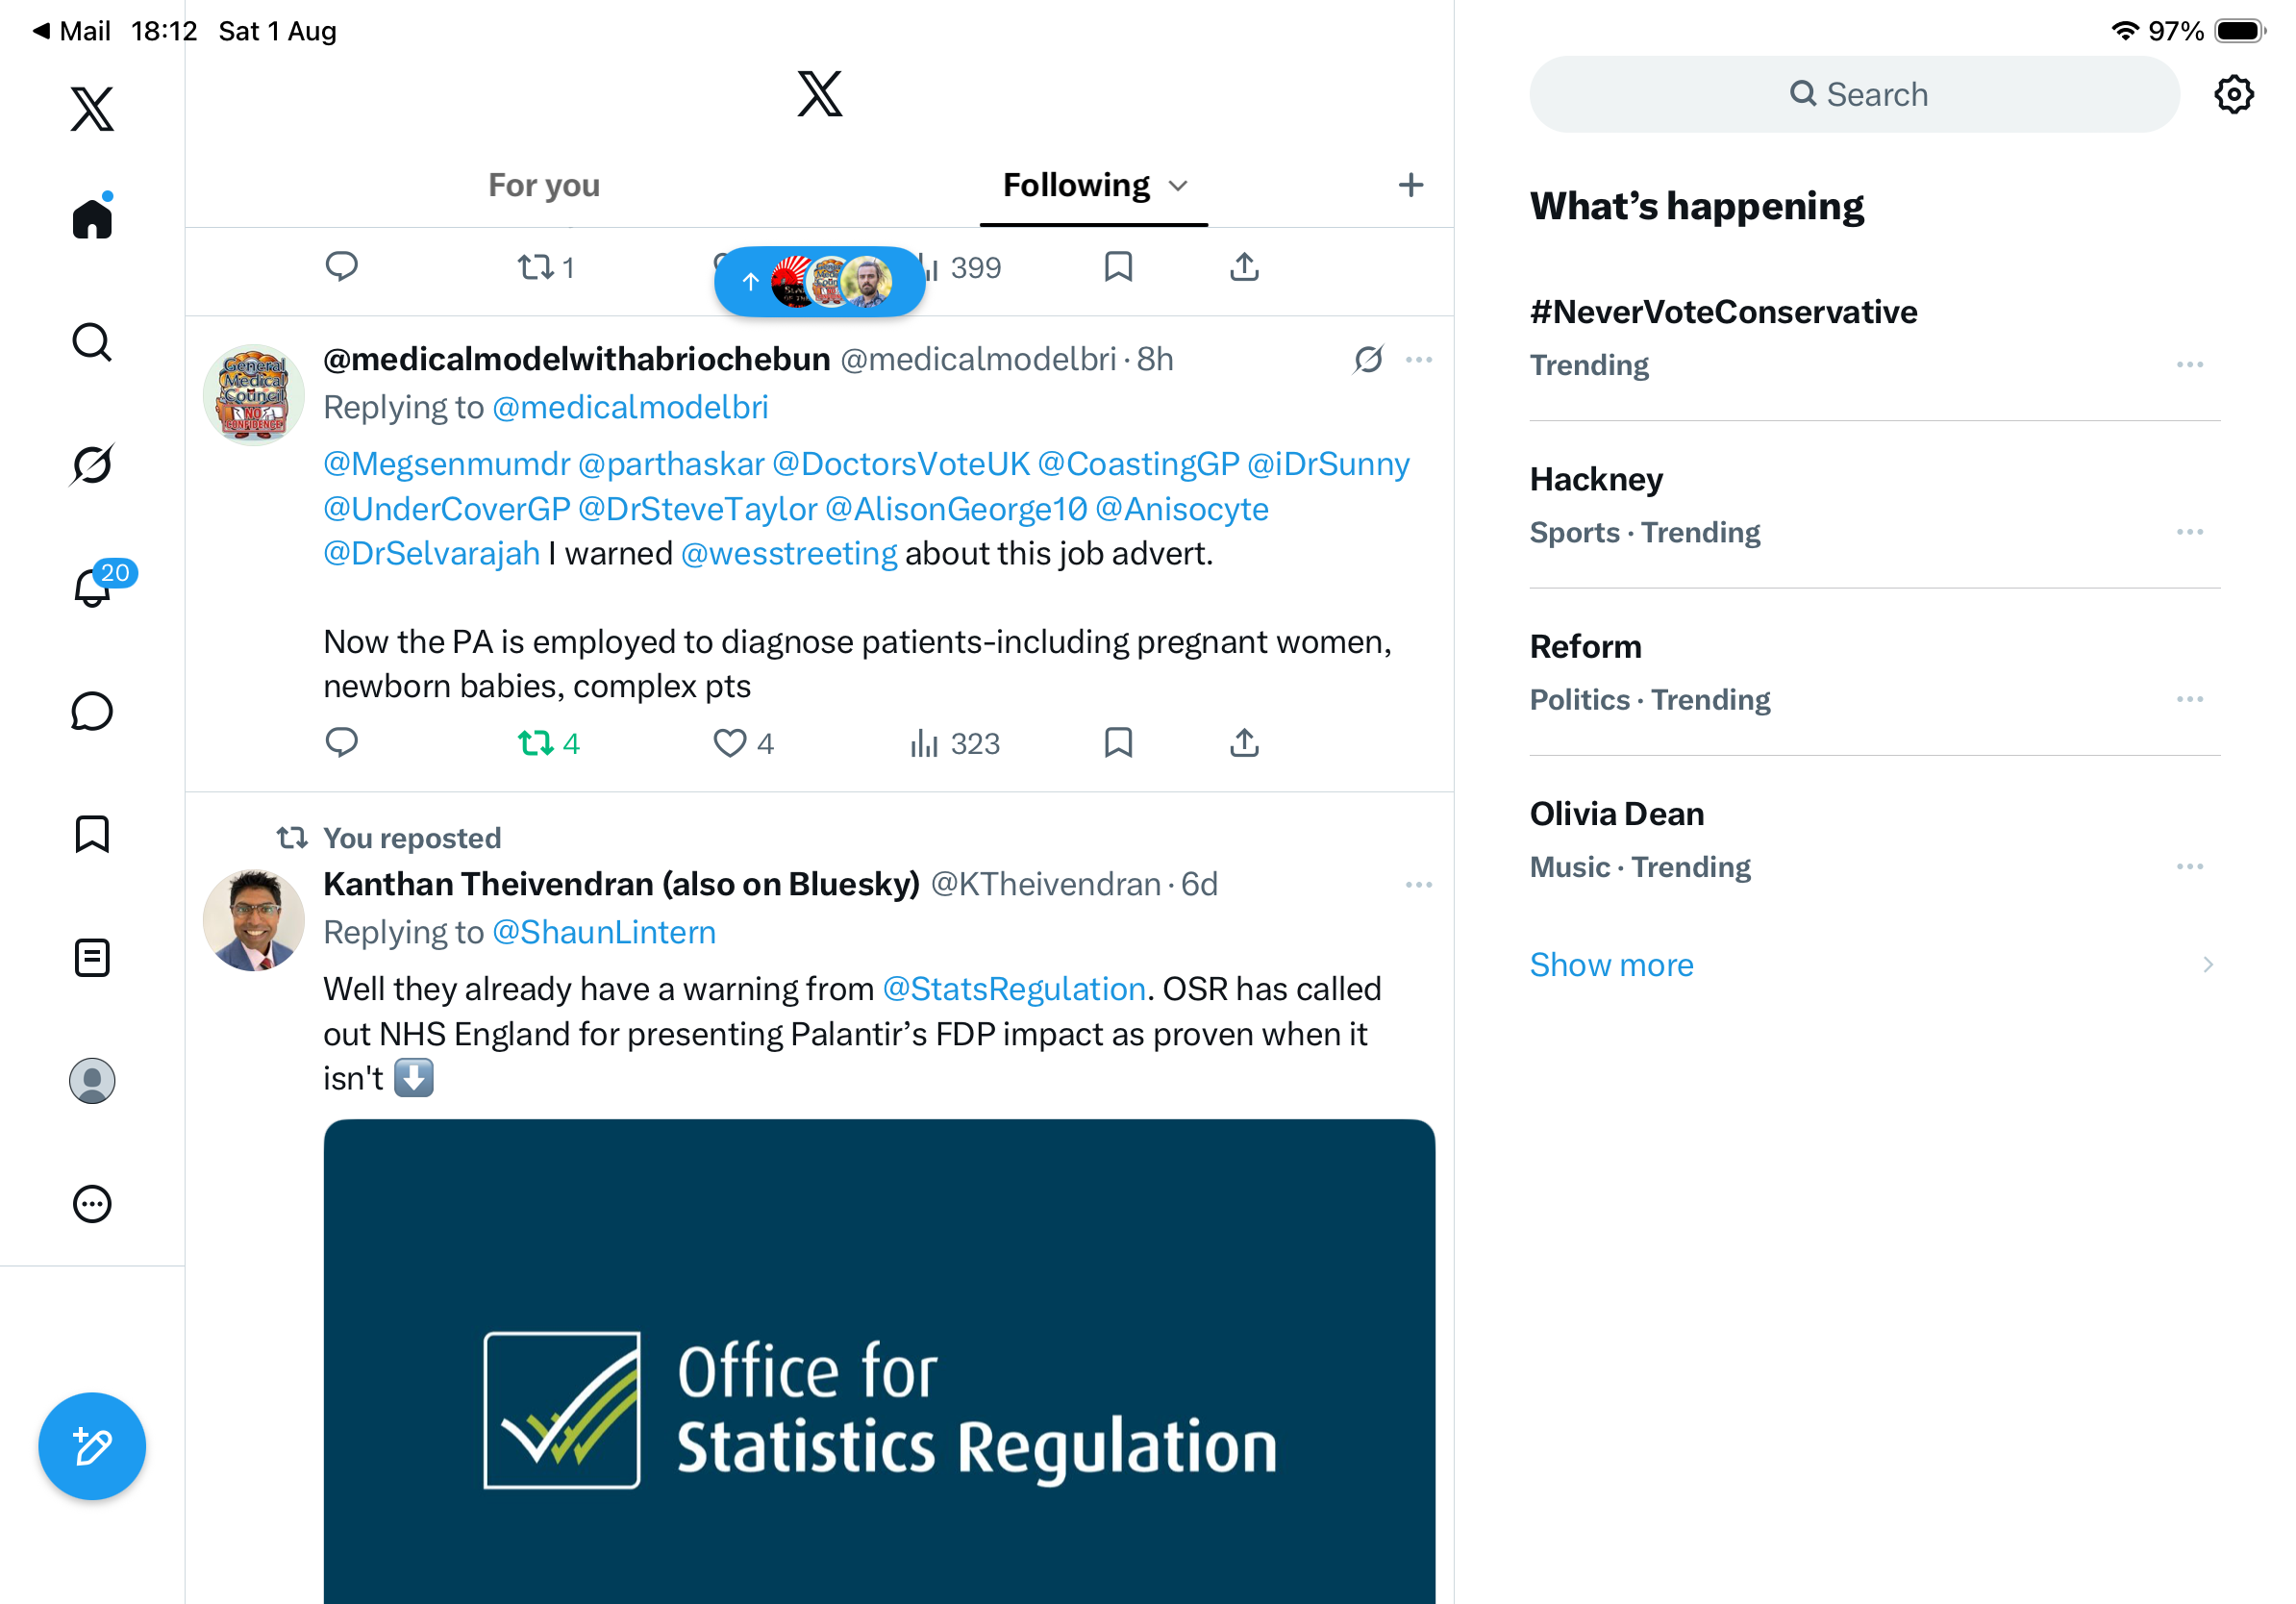Show more trending topics
This screenshot has width=2296, height=1604.
(x=1611, y=965)
